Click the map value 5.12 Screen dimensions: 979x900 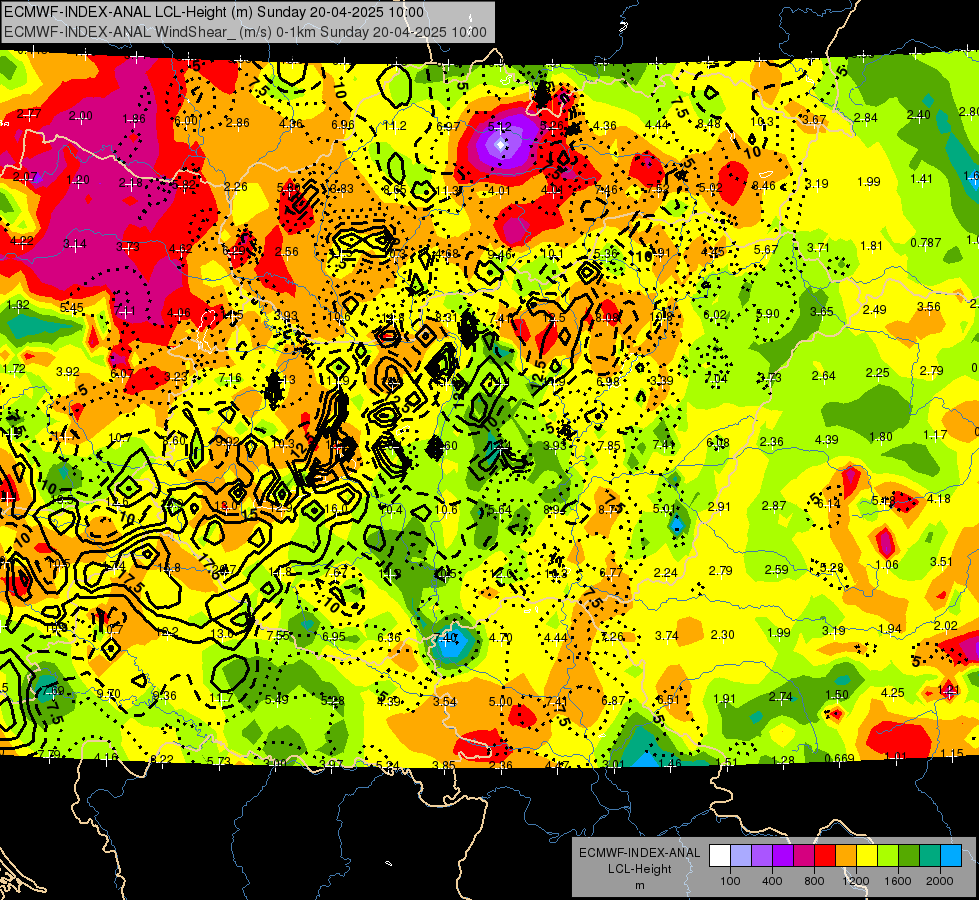(x=499, y=126)
